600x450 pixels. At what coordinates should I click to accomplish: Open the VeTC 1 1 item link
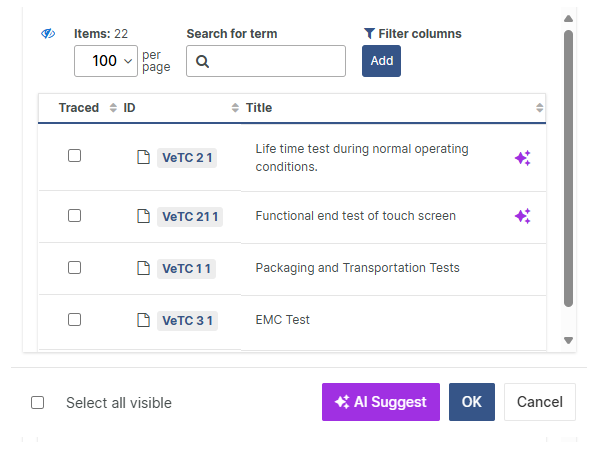(x=187, y=268)
